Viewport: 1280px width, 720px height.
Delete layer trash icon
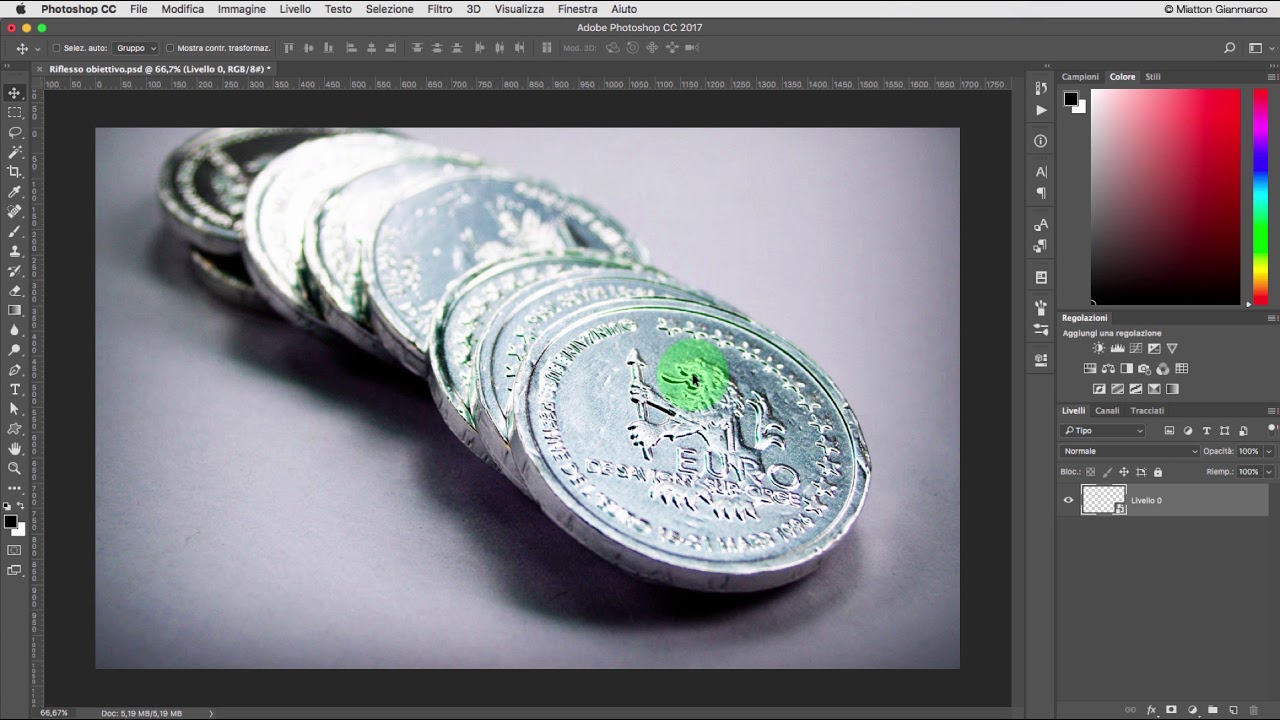pos(1254,710)
